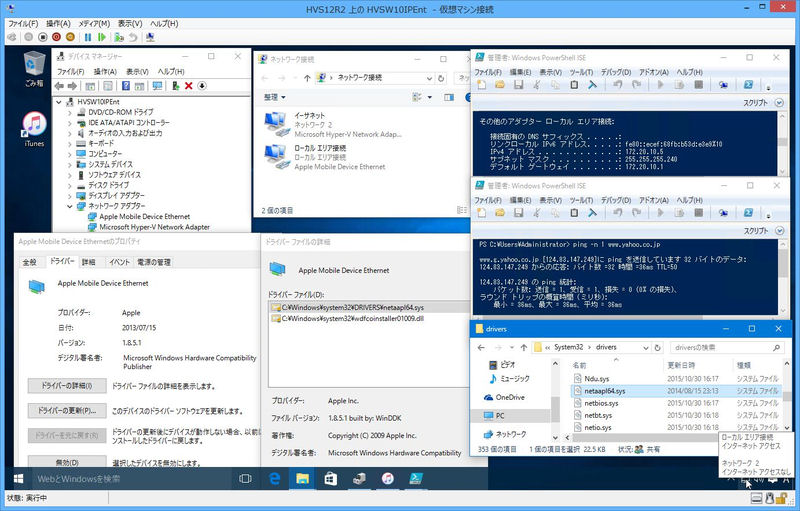Select the ごみ箱 recycle bin desktop icon
This screenshot has width=800, height=511.
pos(34,69)
